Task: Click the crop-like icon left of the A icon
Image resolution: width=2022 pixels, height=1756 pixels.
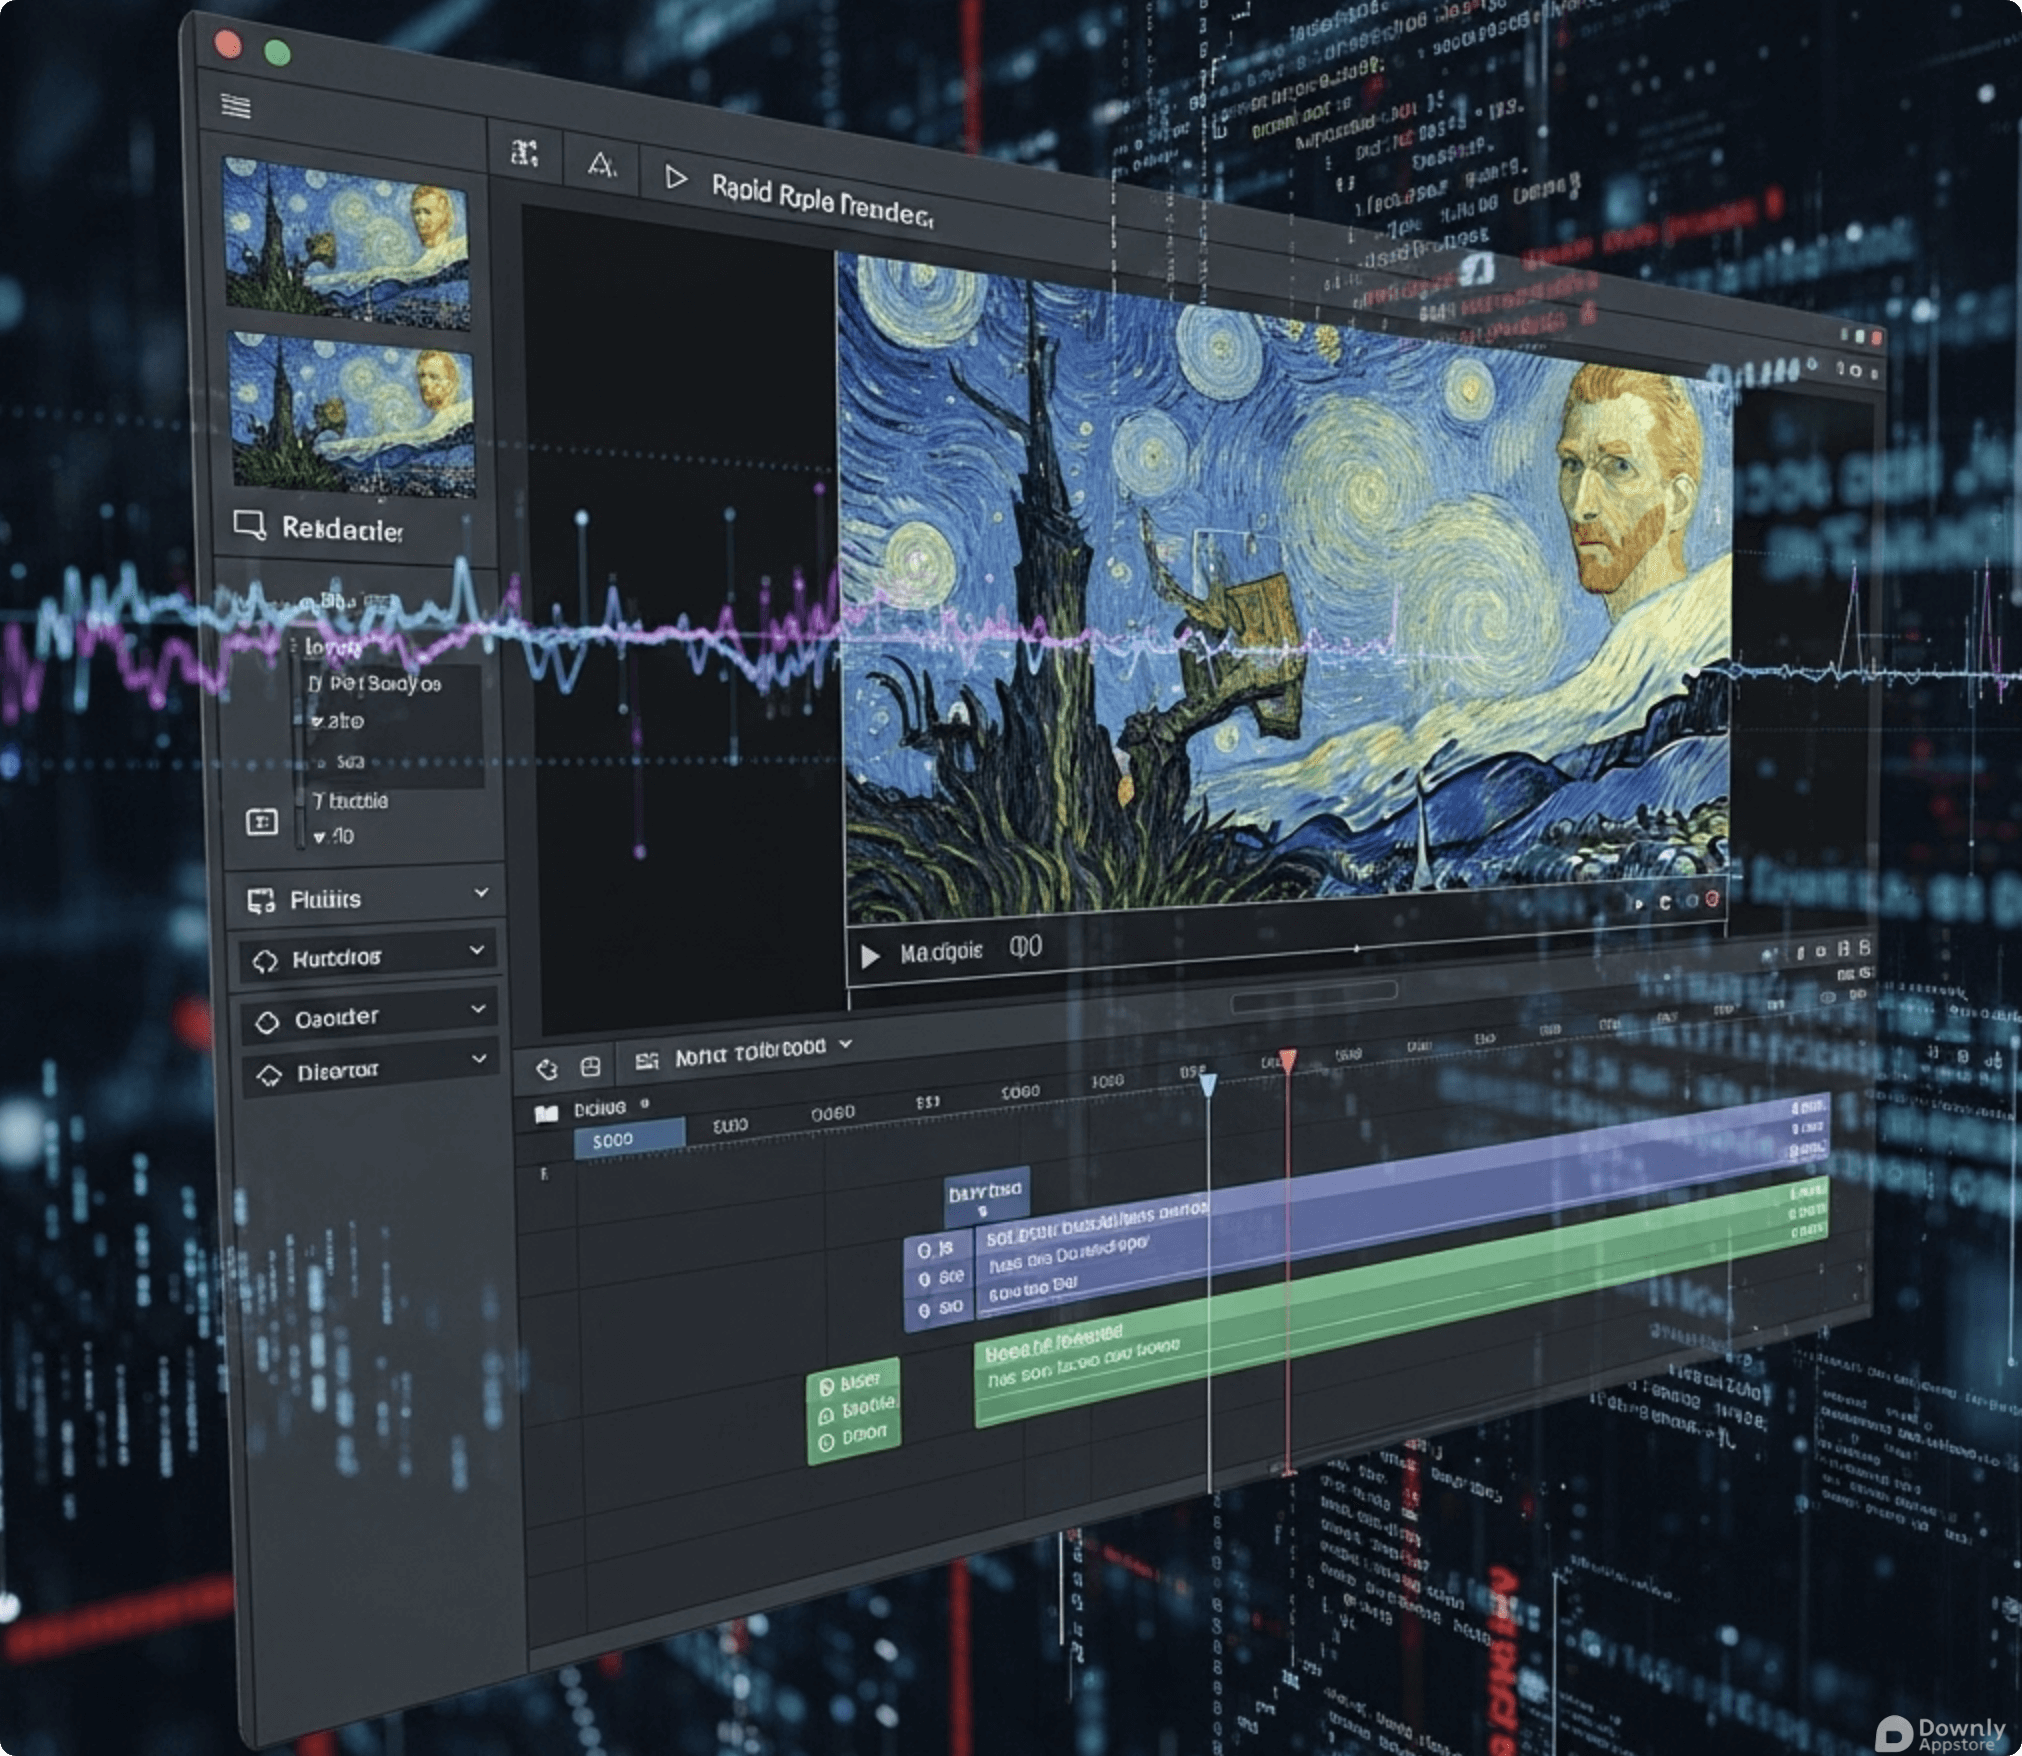Action: 525,153
